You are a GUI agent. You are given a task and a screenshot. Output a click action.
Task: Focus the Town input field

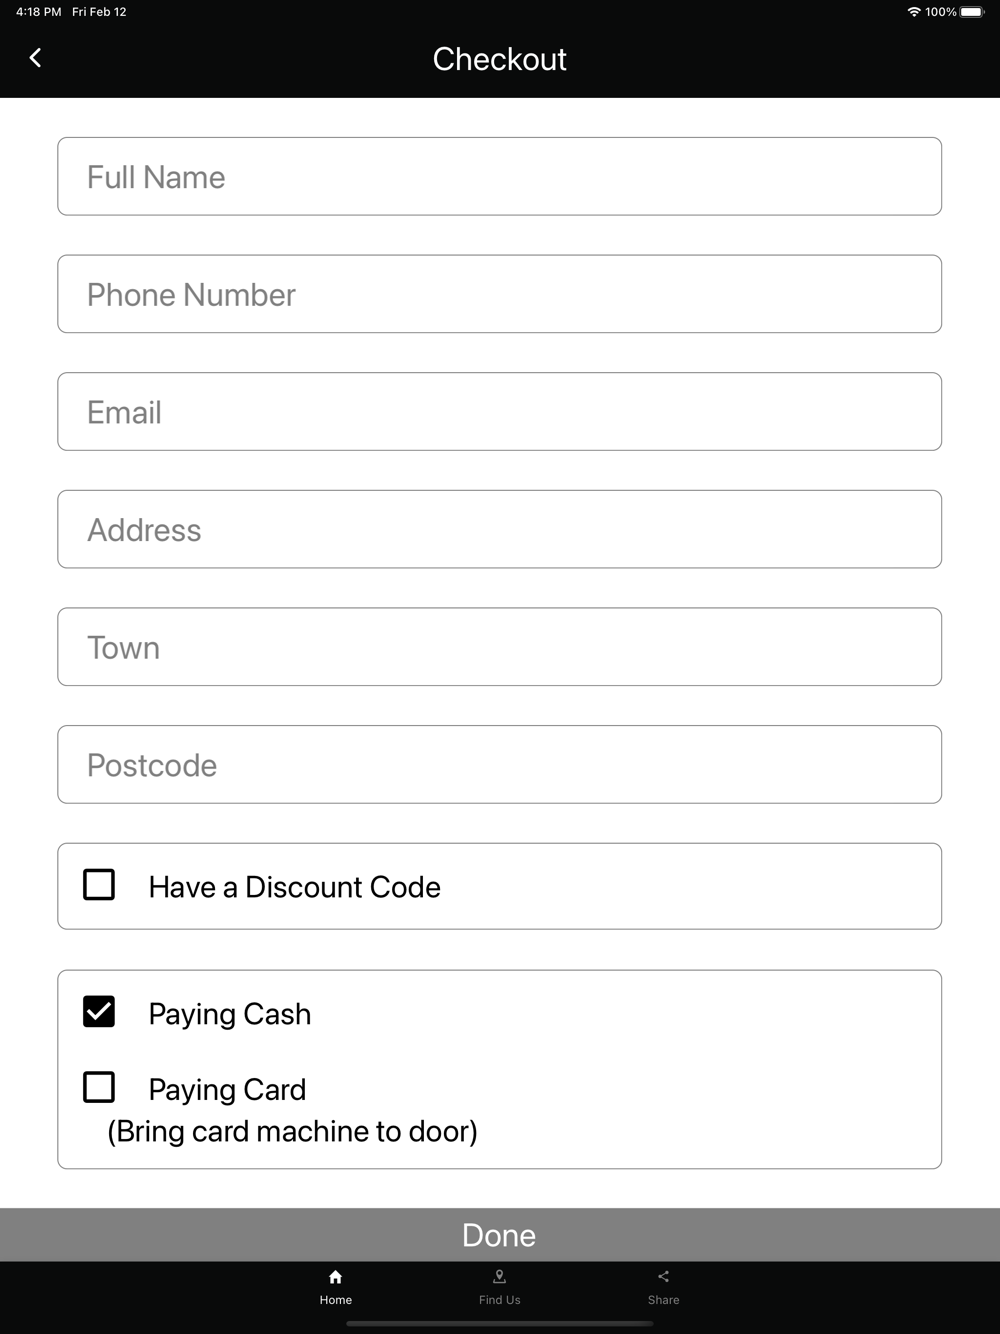500,647
